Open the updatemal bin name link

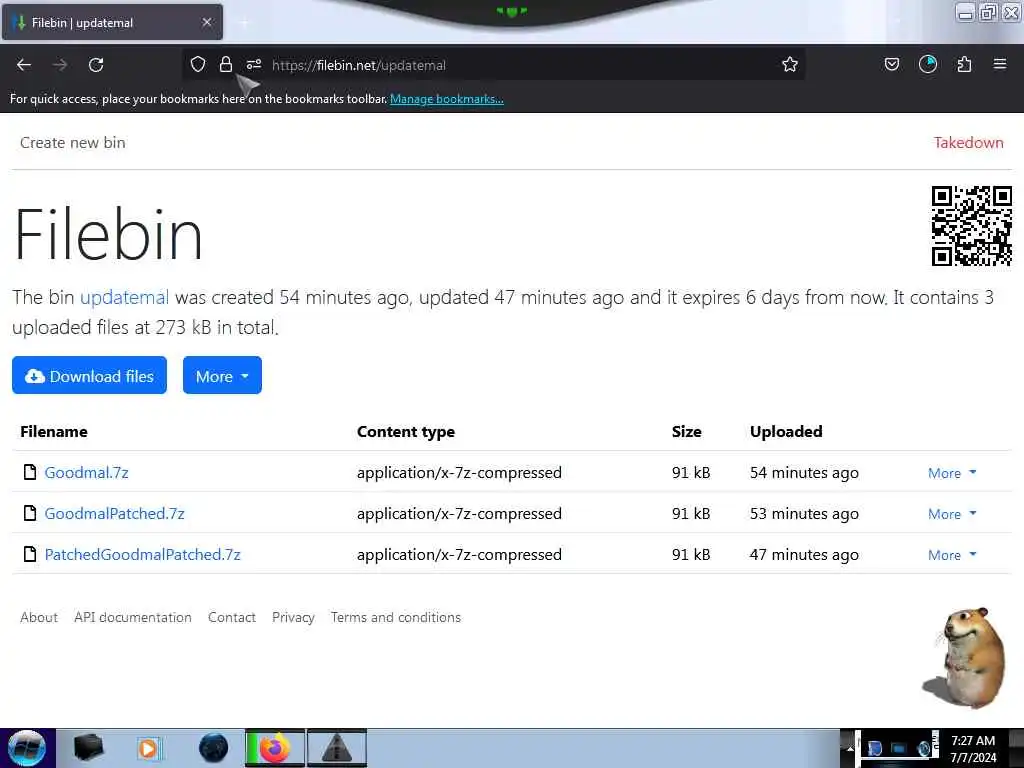(x=124, y=297)
